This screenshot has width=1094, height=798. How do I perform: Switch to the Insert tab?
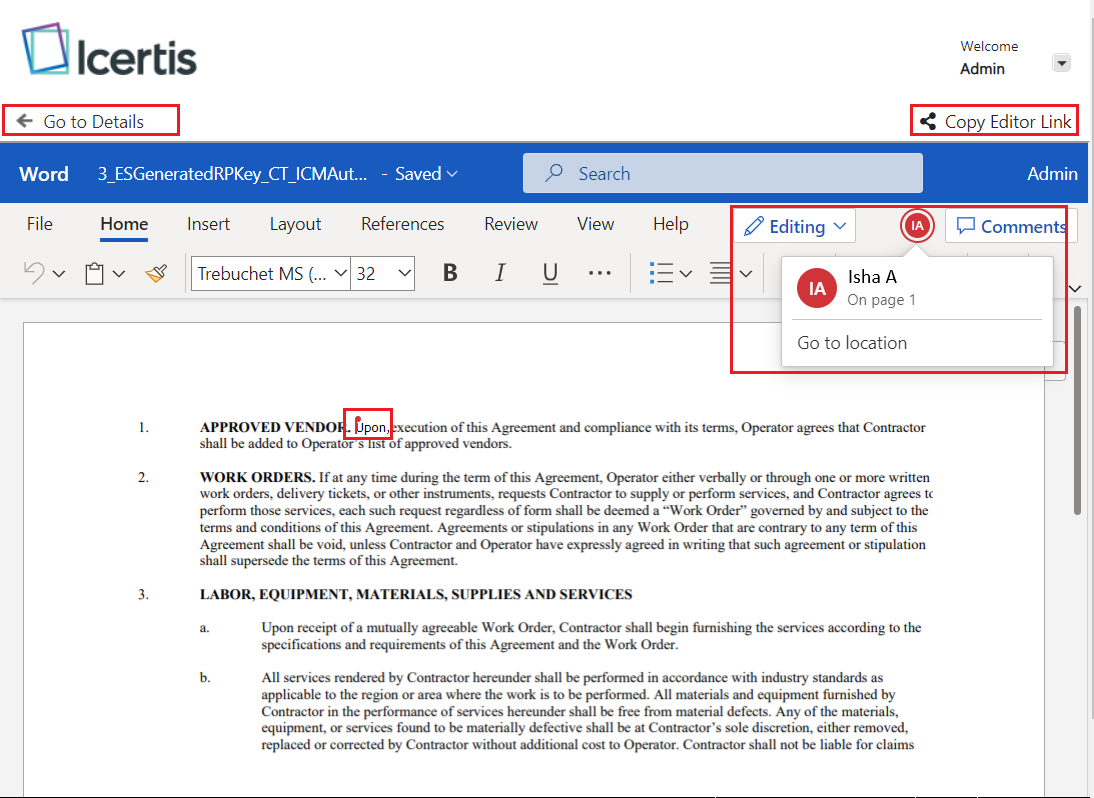click(208, 224)
